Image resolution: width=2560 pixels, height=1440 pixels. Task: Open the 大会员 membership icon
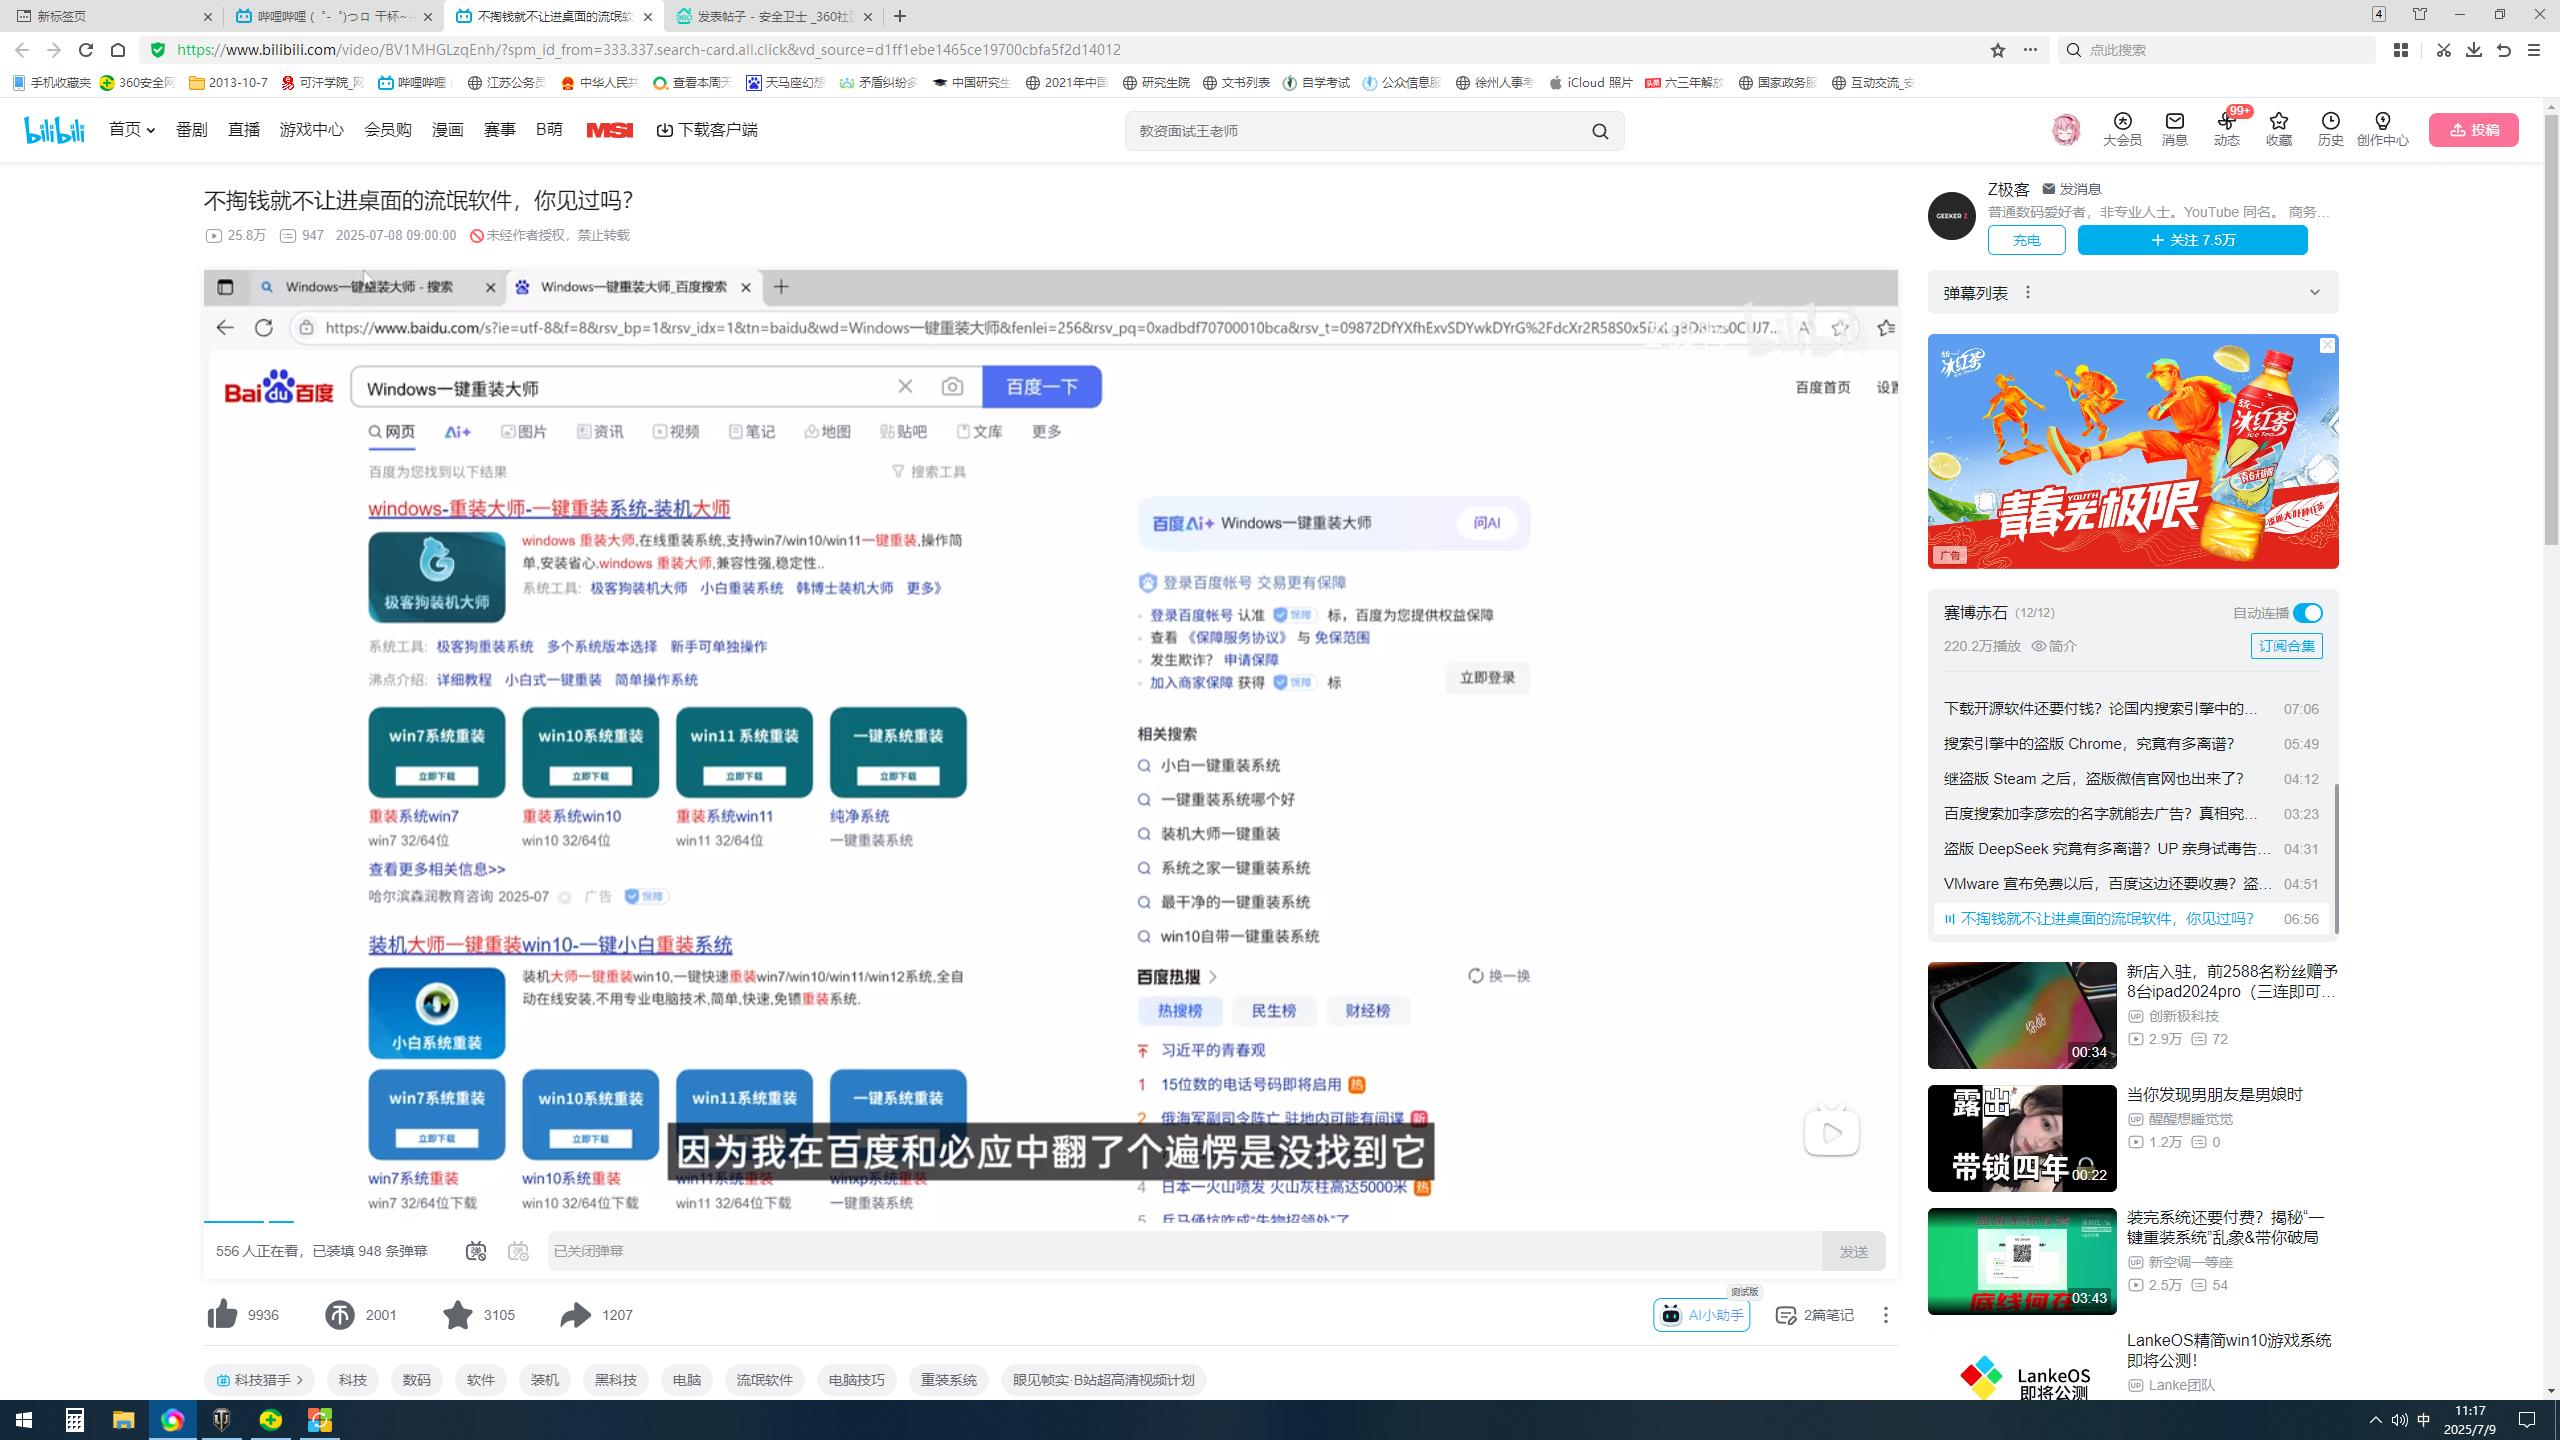pos(2120,130)
